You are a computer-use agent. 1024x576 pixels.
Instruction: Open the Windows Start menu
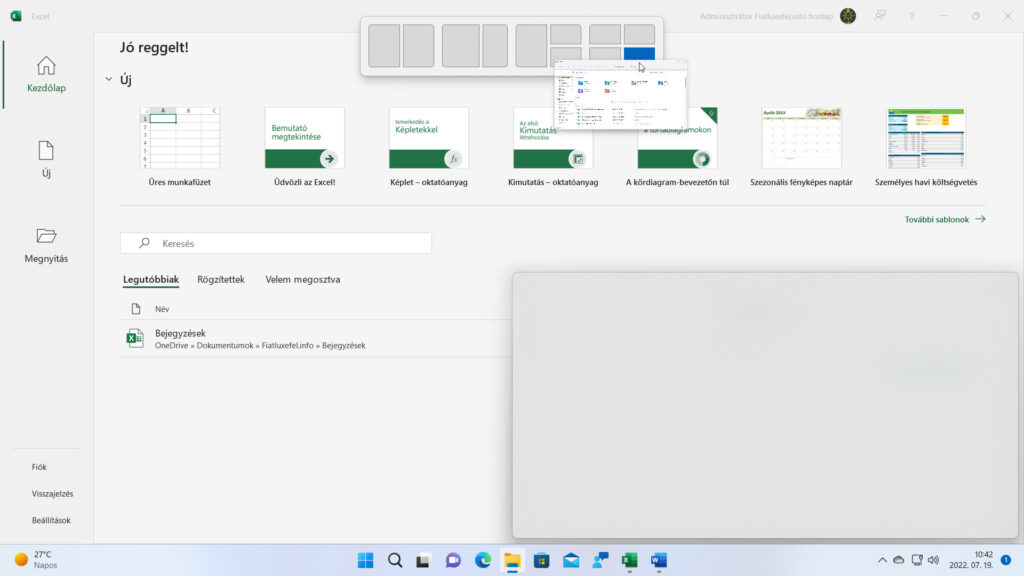click(365, 560)
